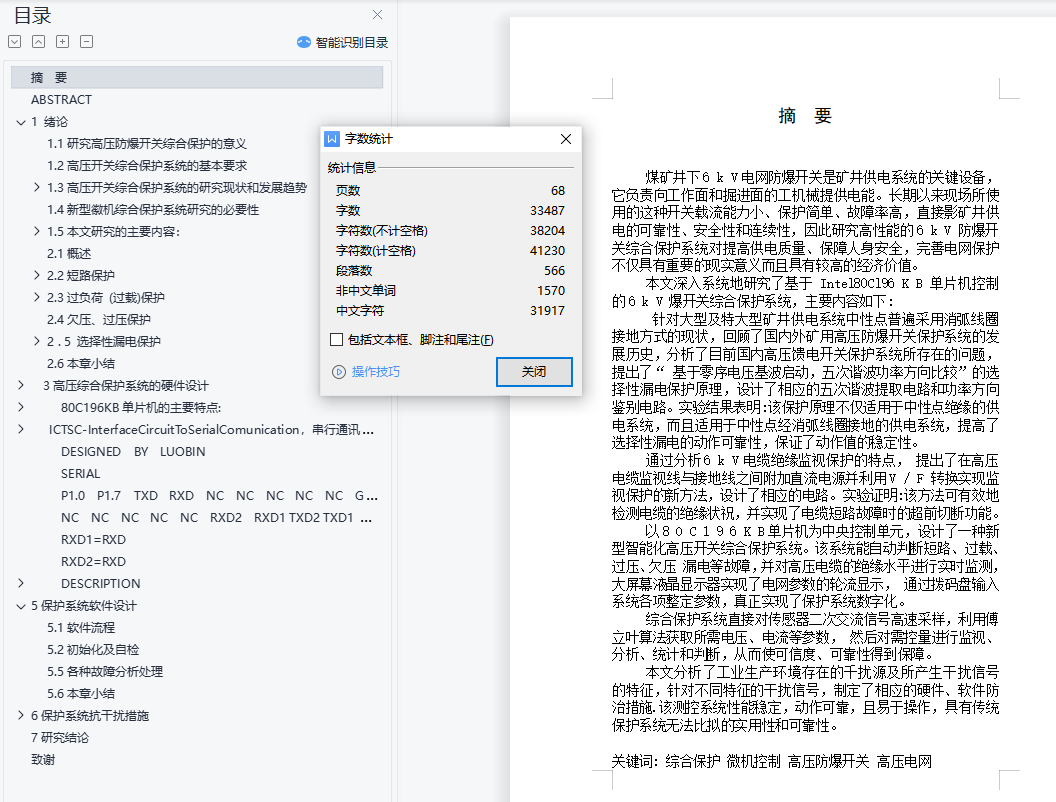1056x802 pixels.
Task: Click the 字数 value 33487
Action: pos(548,211)
